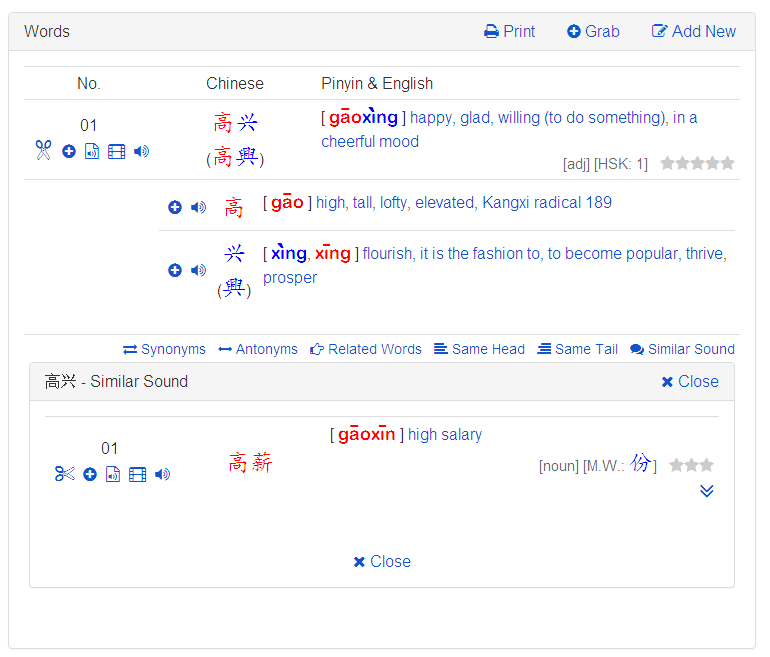Play the speaker audio for 高兴
770x657 pixels.
tap(142, 151)
